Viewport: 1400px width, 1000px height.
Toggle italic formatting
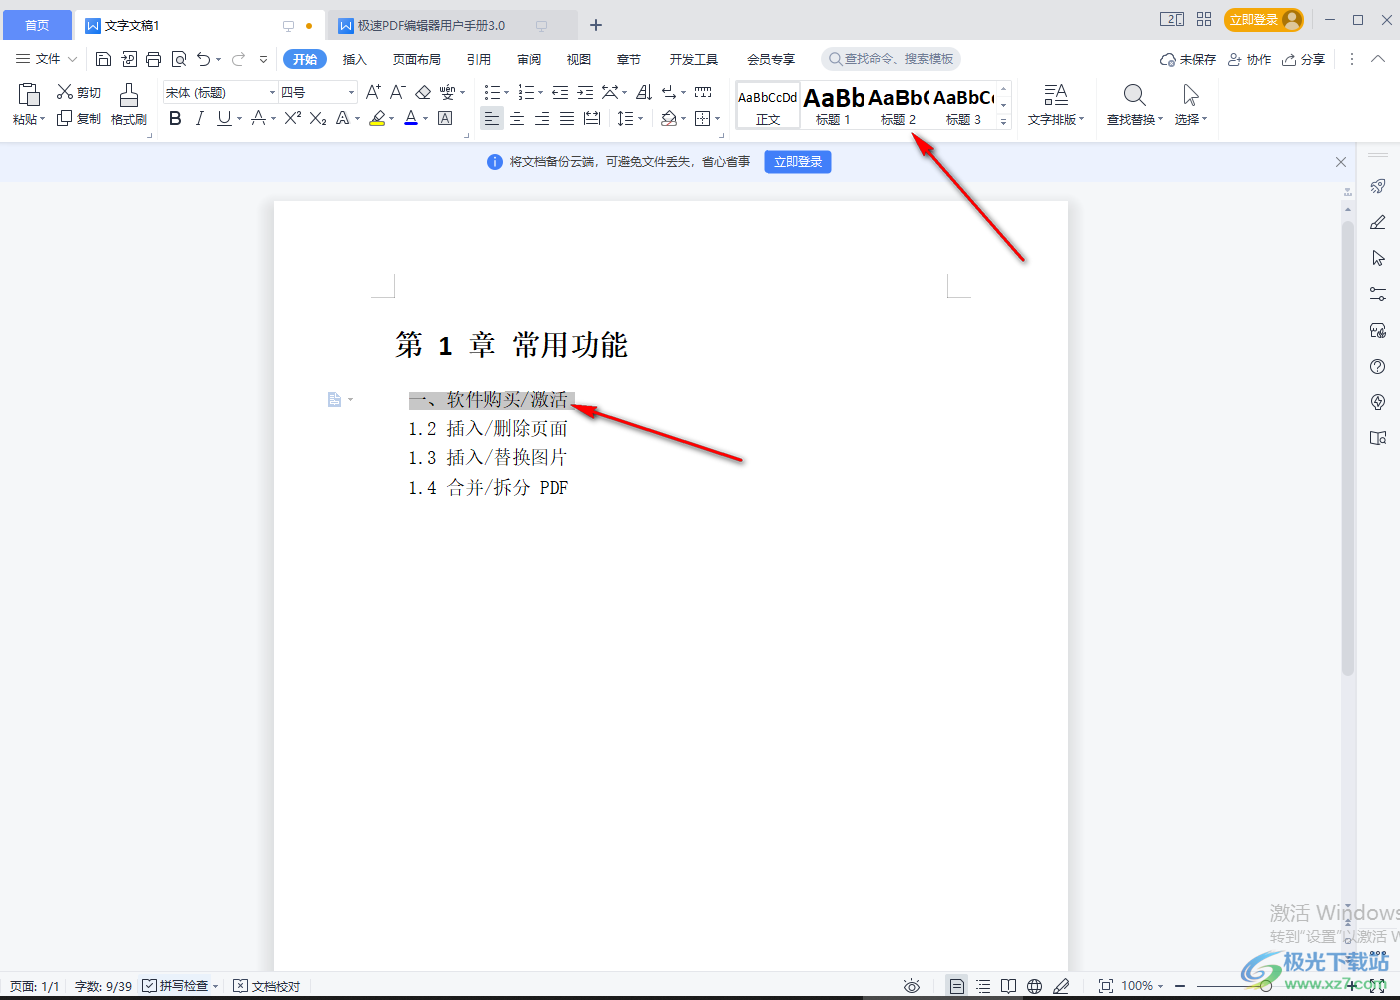(x=199, y=118)
